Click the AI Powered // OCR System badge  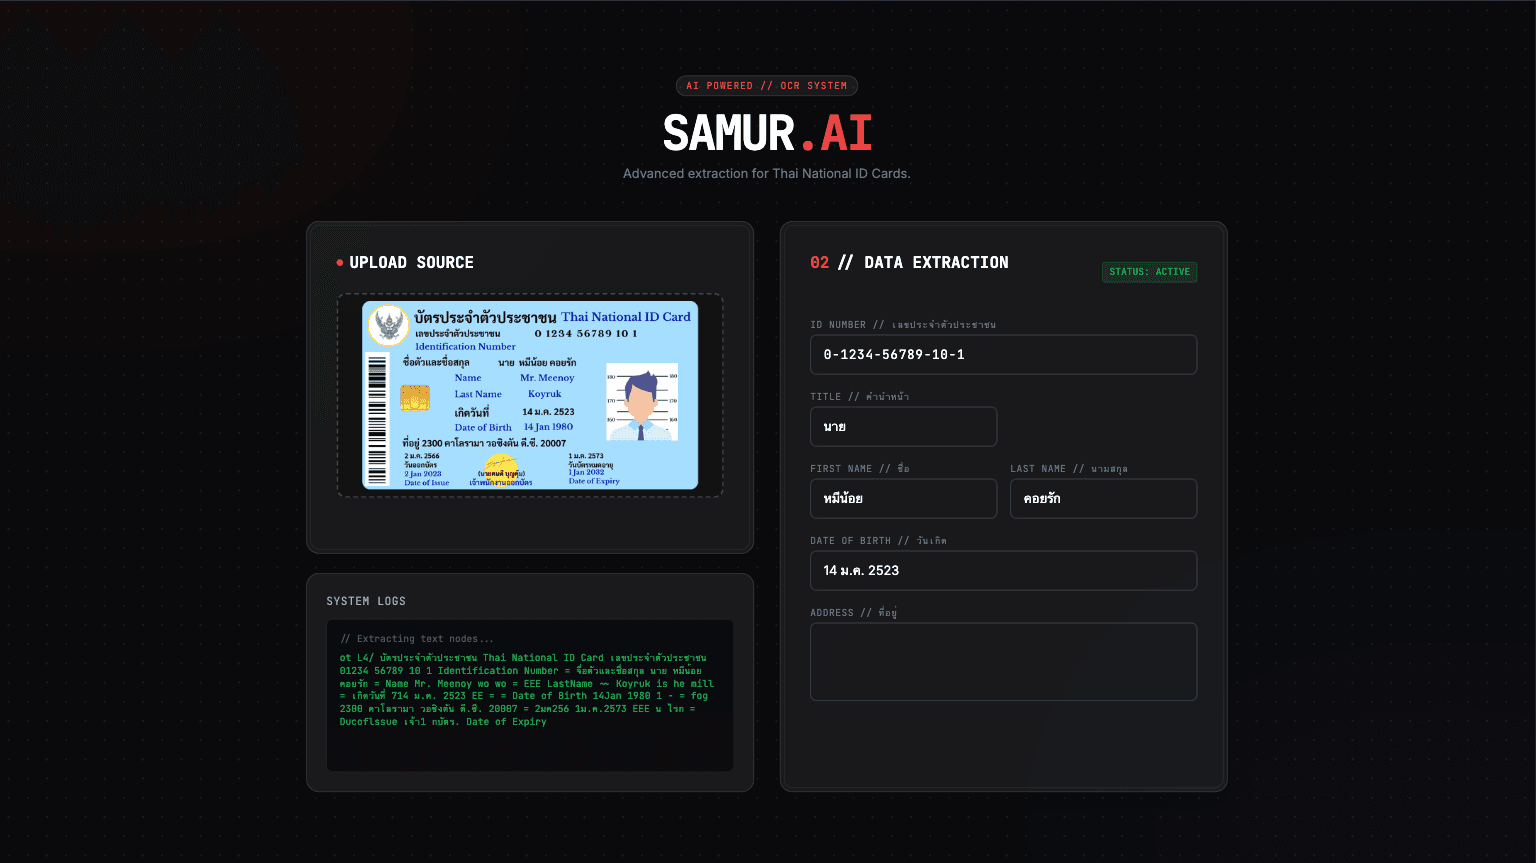[766, 86]
